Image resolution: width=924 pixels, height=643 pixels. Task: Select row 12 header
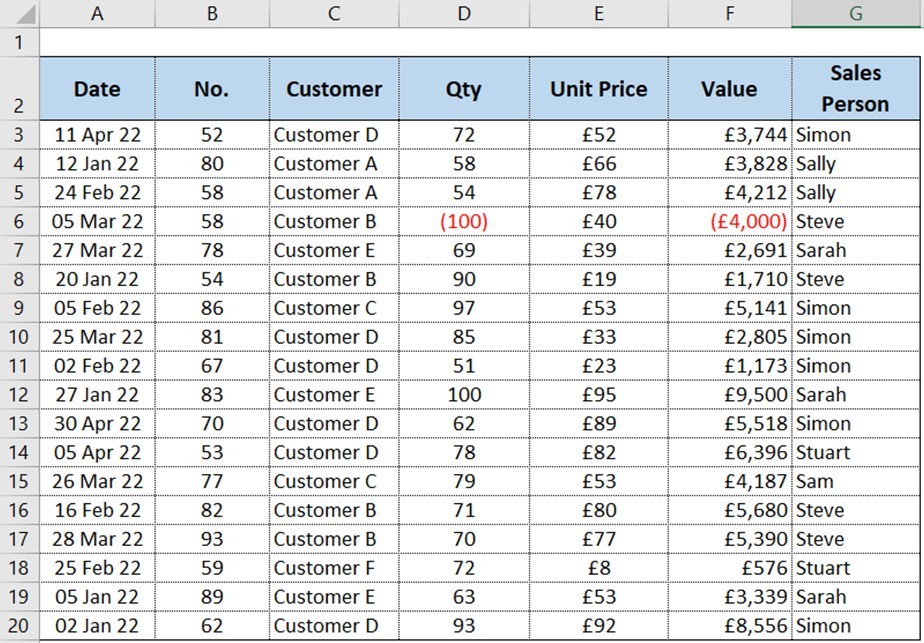(x=20, y=395)
